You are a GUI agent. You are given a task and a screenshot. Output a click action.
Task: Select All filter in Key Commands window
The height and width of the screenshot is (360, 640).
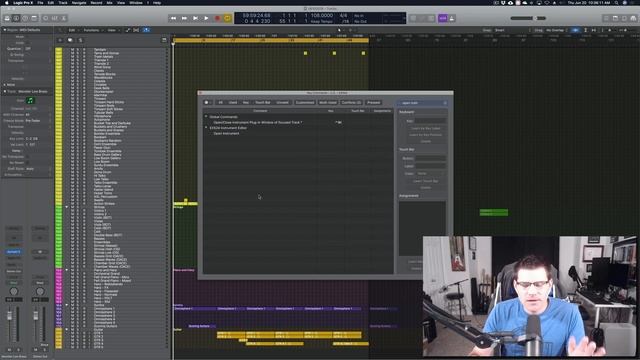220,102
